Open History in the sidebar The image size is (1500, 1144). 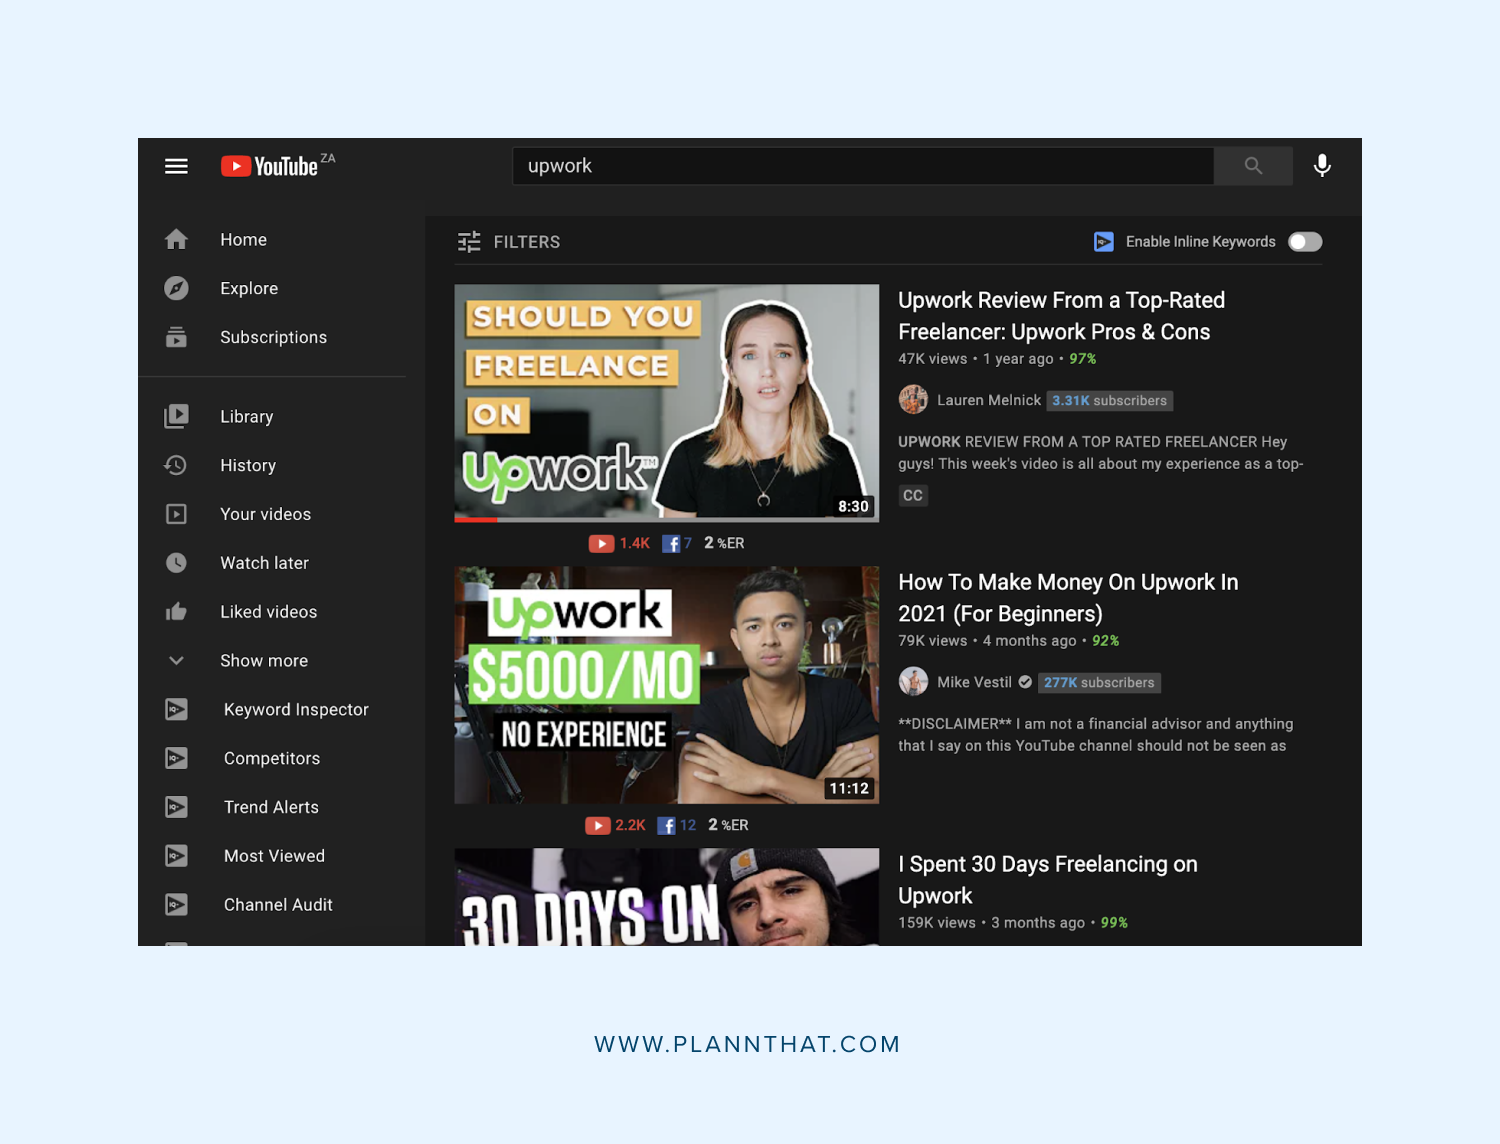coord(248,466)
